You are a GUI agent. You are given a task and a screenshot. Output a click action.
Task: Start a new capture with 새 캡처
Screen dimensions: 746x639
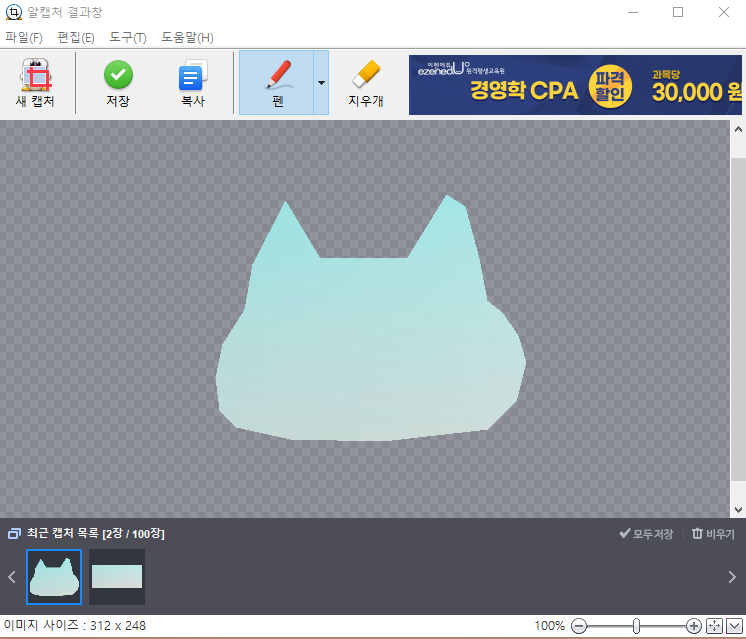pyautogui.click(x=35, y=83)
